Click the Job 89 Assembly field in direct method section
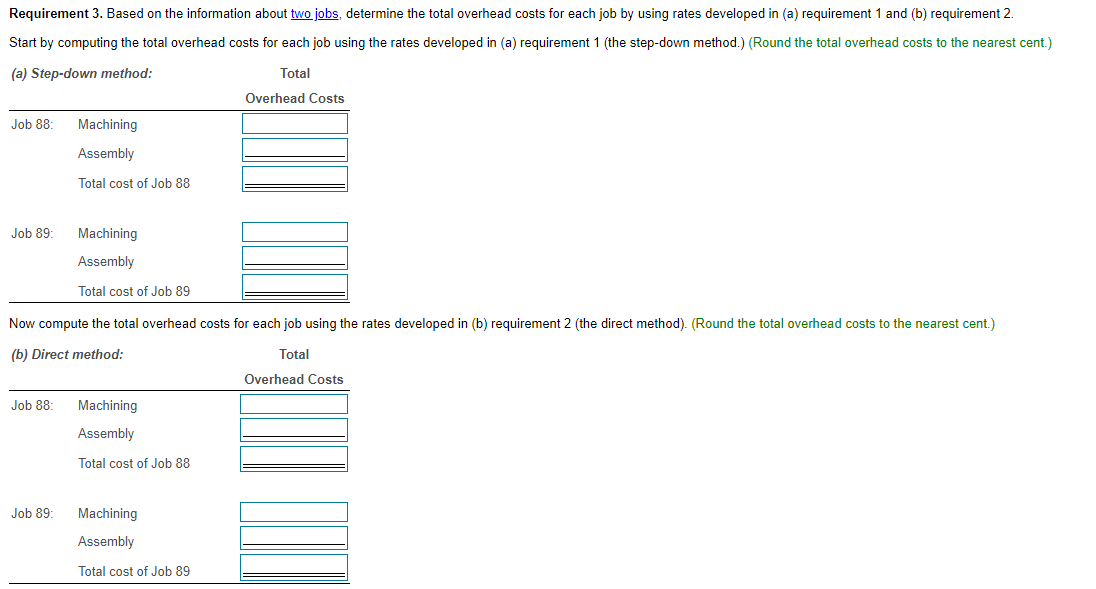The image size is (1096, 589). (293, 537)
